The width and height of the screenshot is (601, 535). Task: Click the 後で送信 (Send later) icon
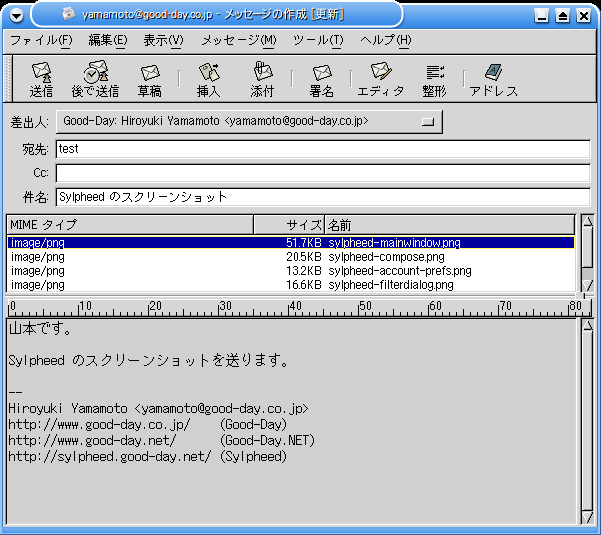(95, 80)
